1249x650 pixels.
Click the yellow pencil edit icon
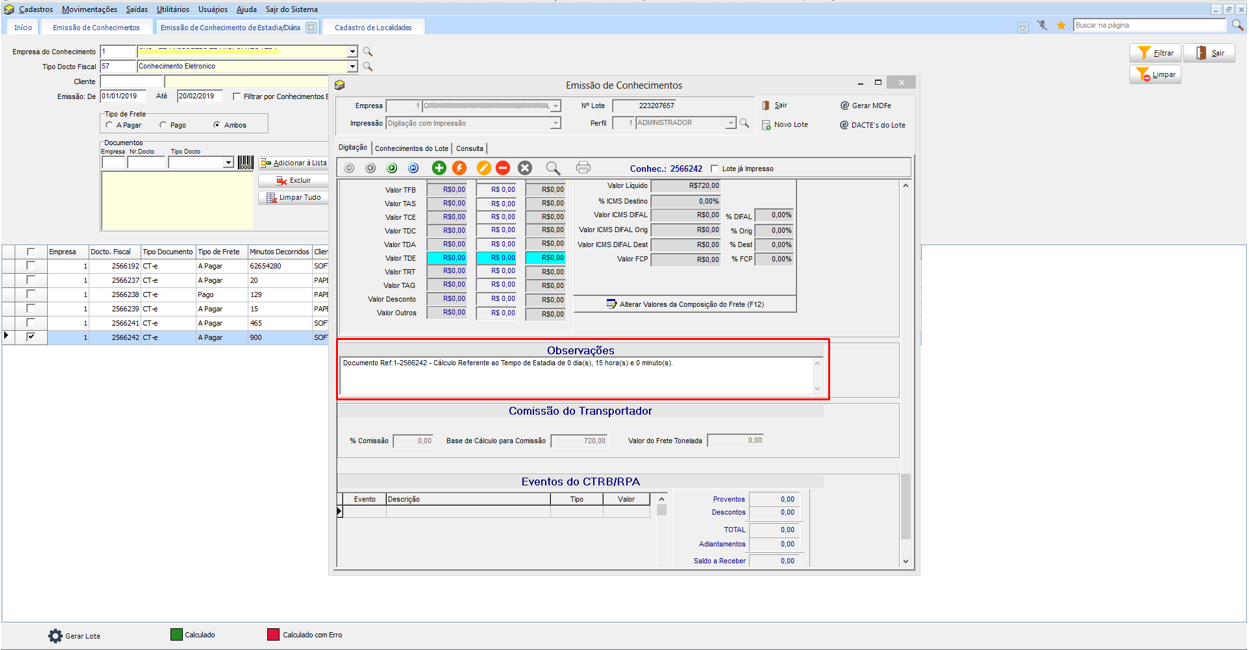(483, 168)
